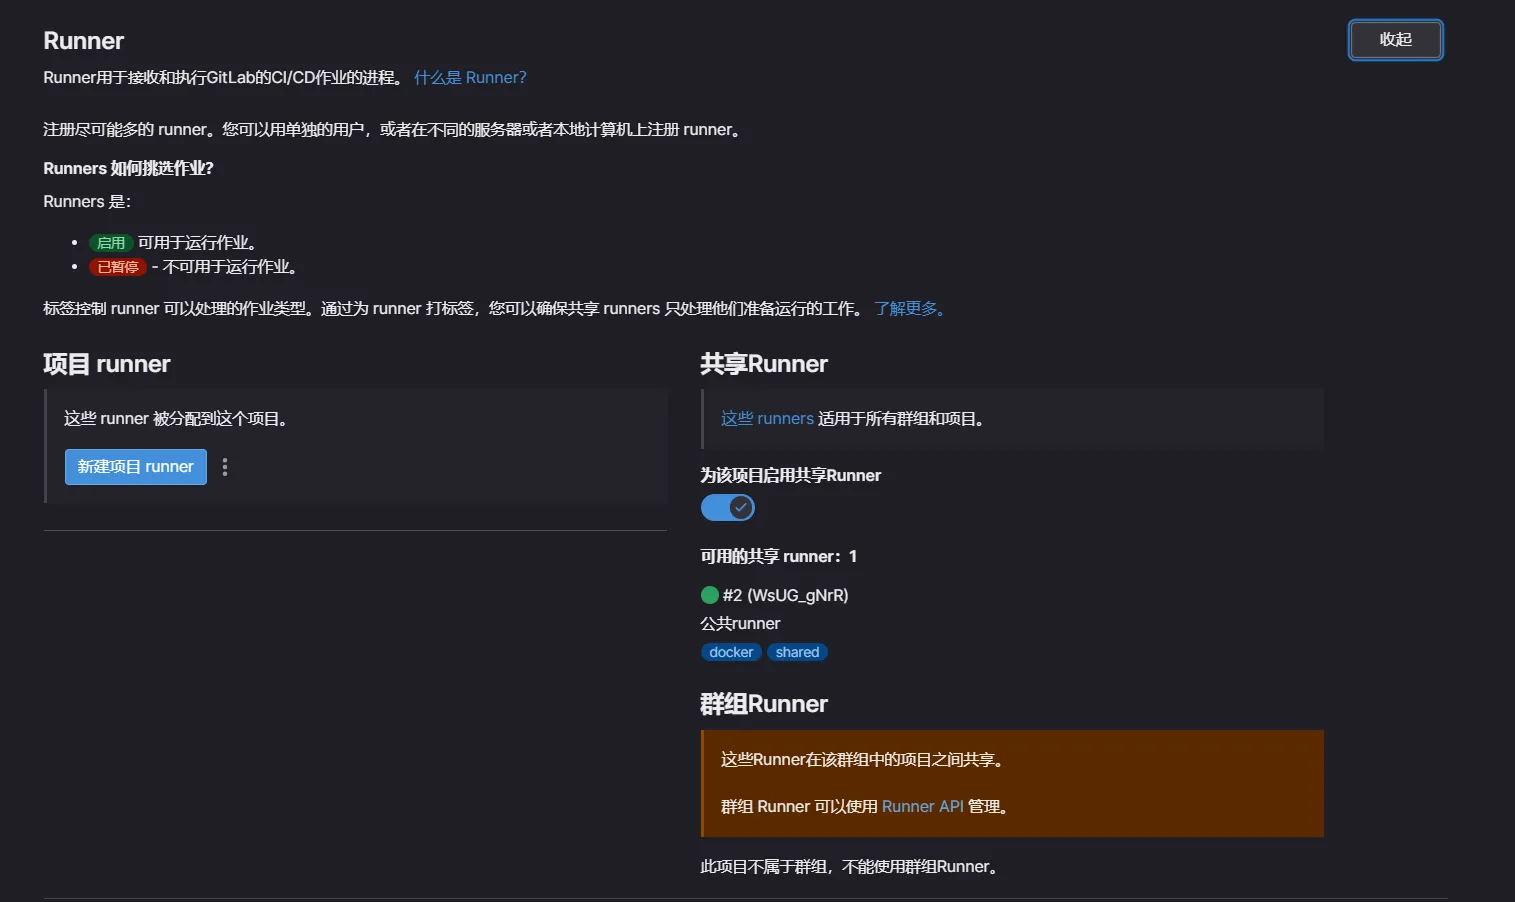Toggle the 为该项目启用共享Runner switch
Image resolution: width=1515 pixels, height=902 pixels.
click(728, 508)
